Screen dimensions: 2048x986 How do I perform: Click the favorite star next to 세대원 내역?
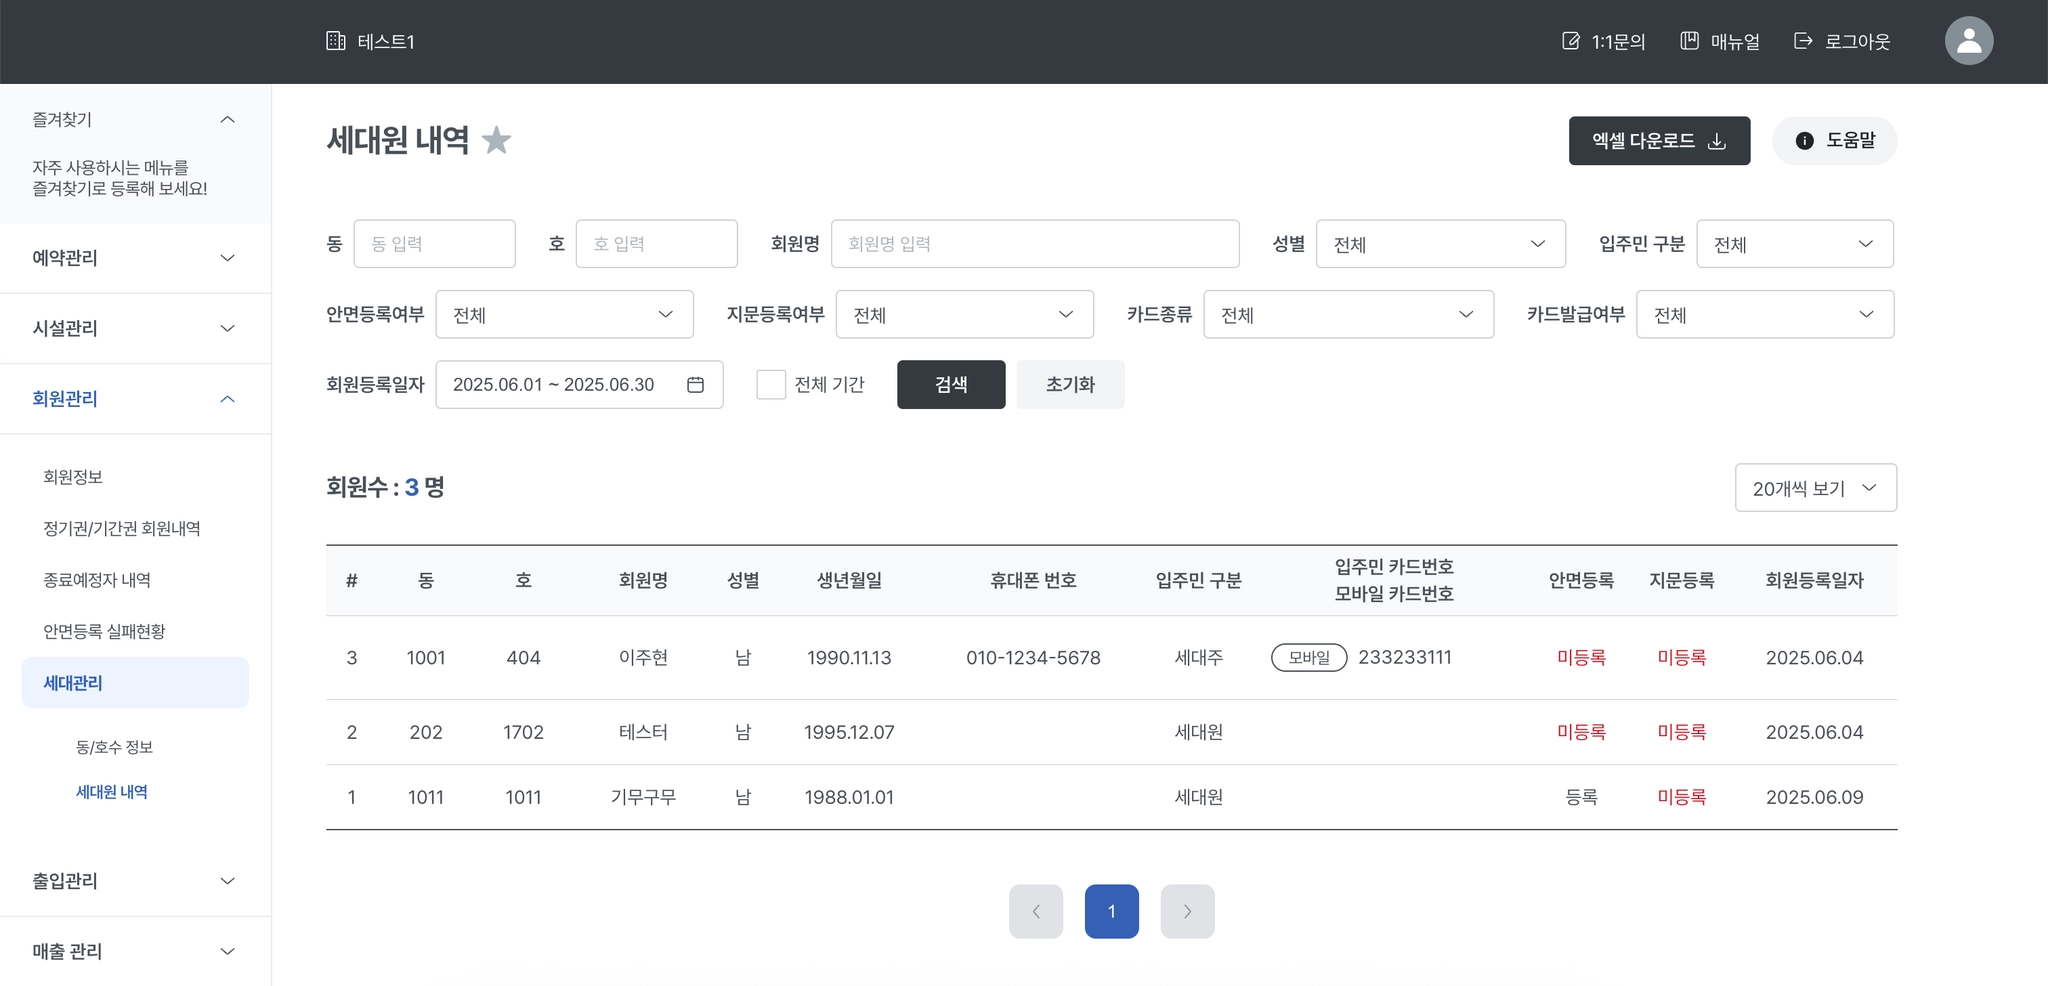coord(496,140)
